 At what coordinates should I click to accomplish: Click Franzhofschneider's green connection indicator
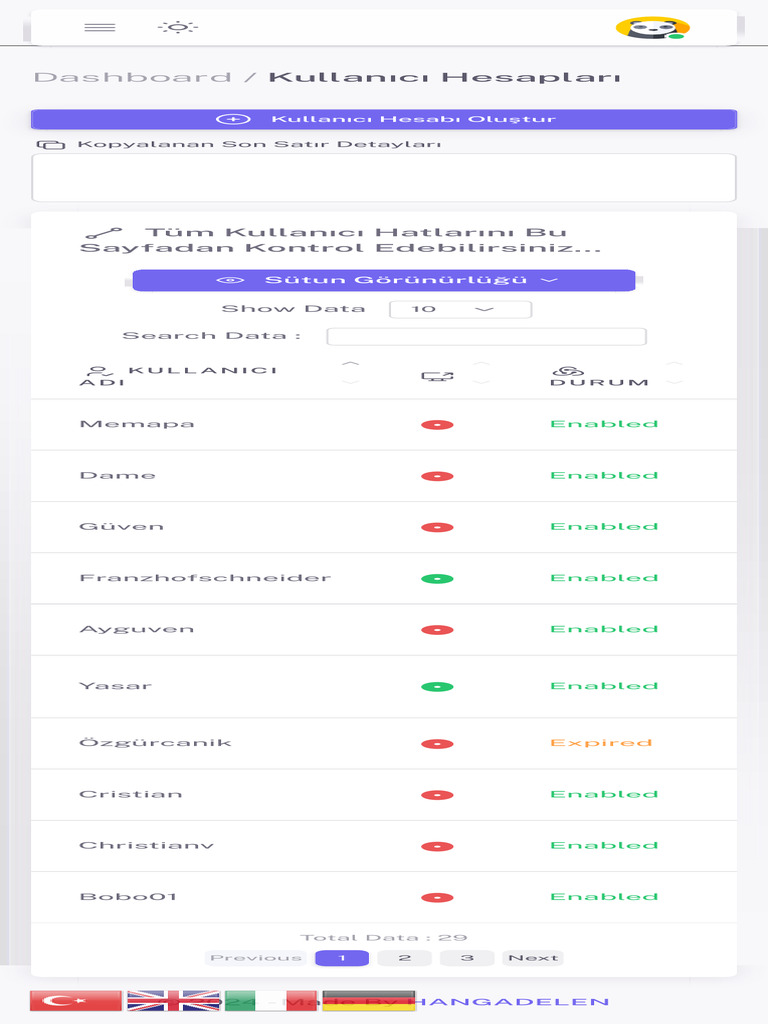coord(437,578)
